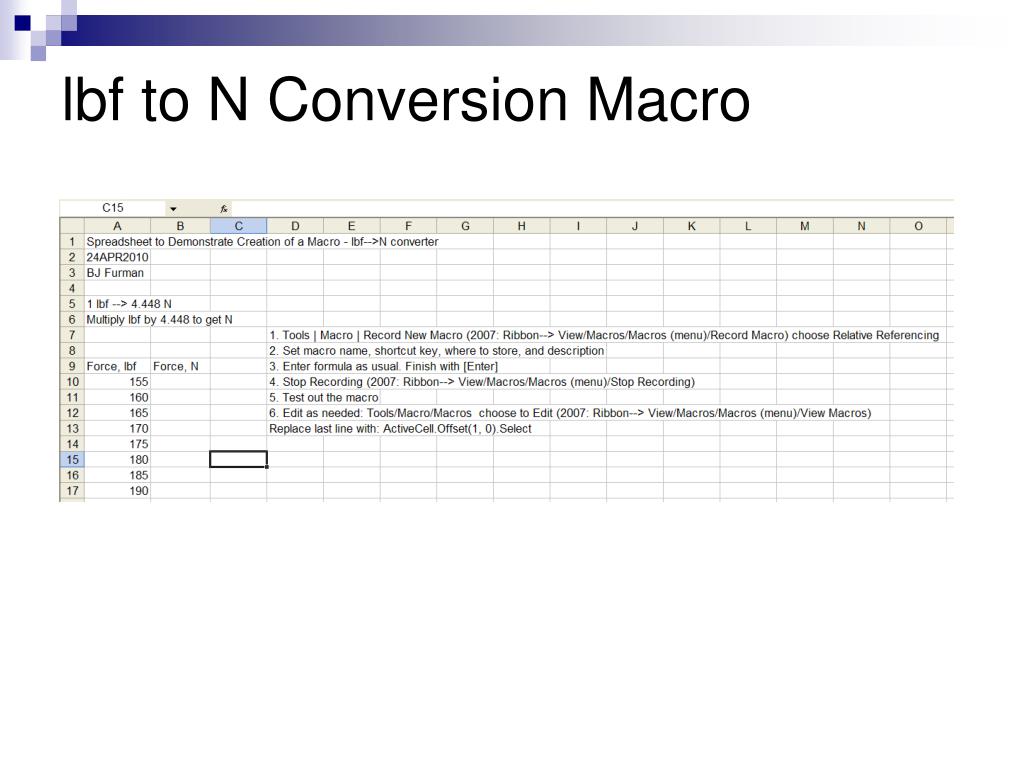This screenshot has width=1024, height=768.
Task: Select row 7 header
Action: [72, 335]
